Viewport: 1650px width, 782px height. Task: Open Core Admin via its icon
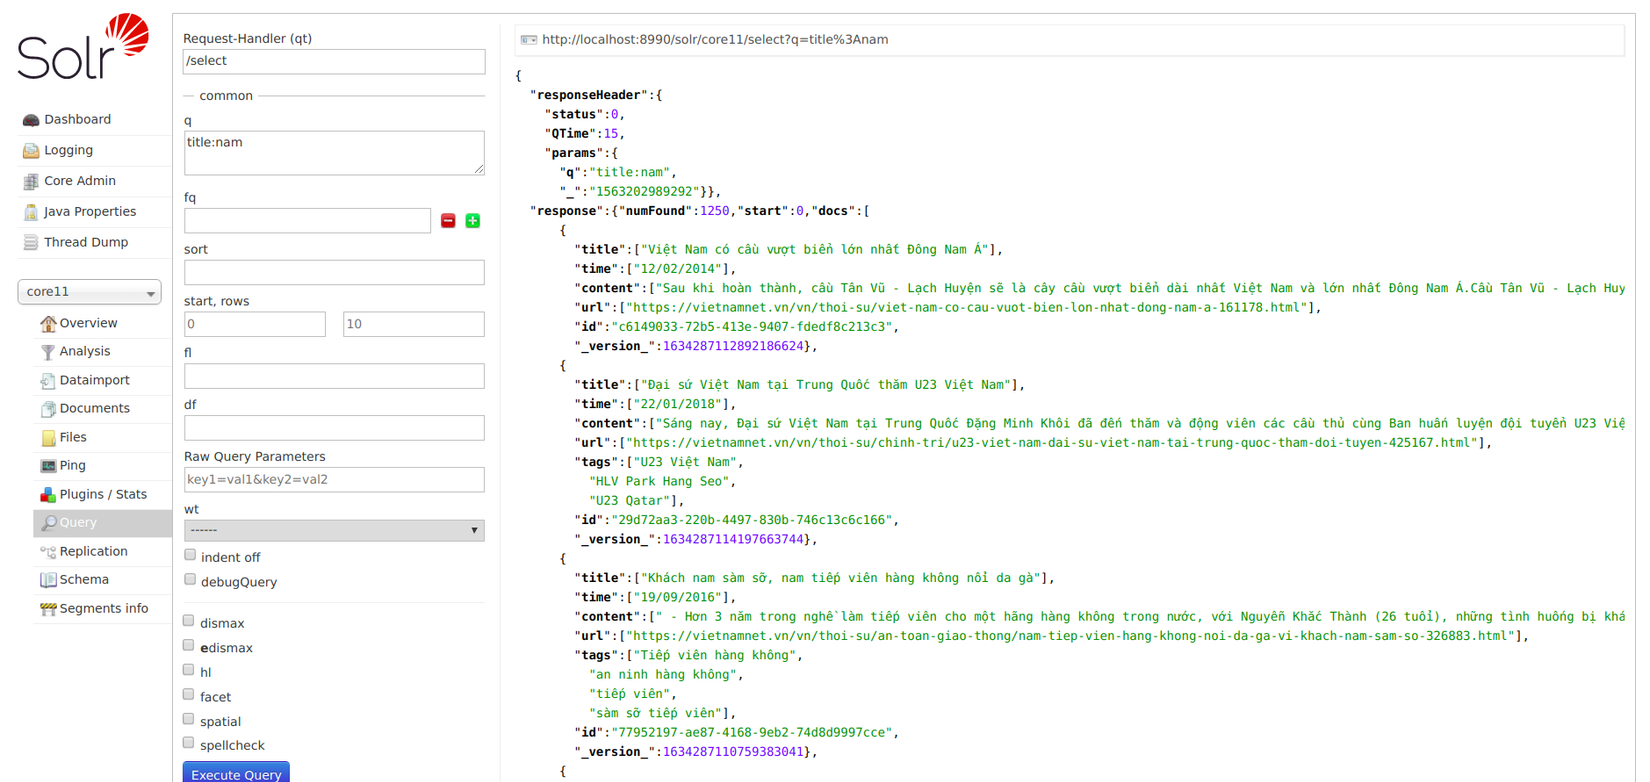click(x=31, y=182)
